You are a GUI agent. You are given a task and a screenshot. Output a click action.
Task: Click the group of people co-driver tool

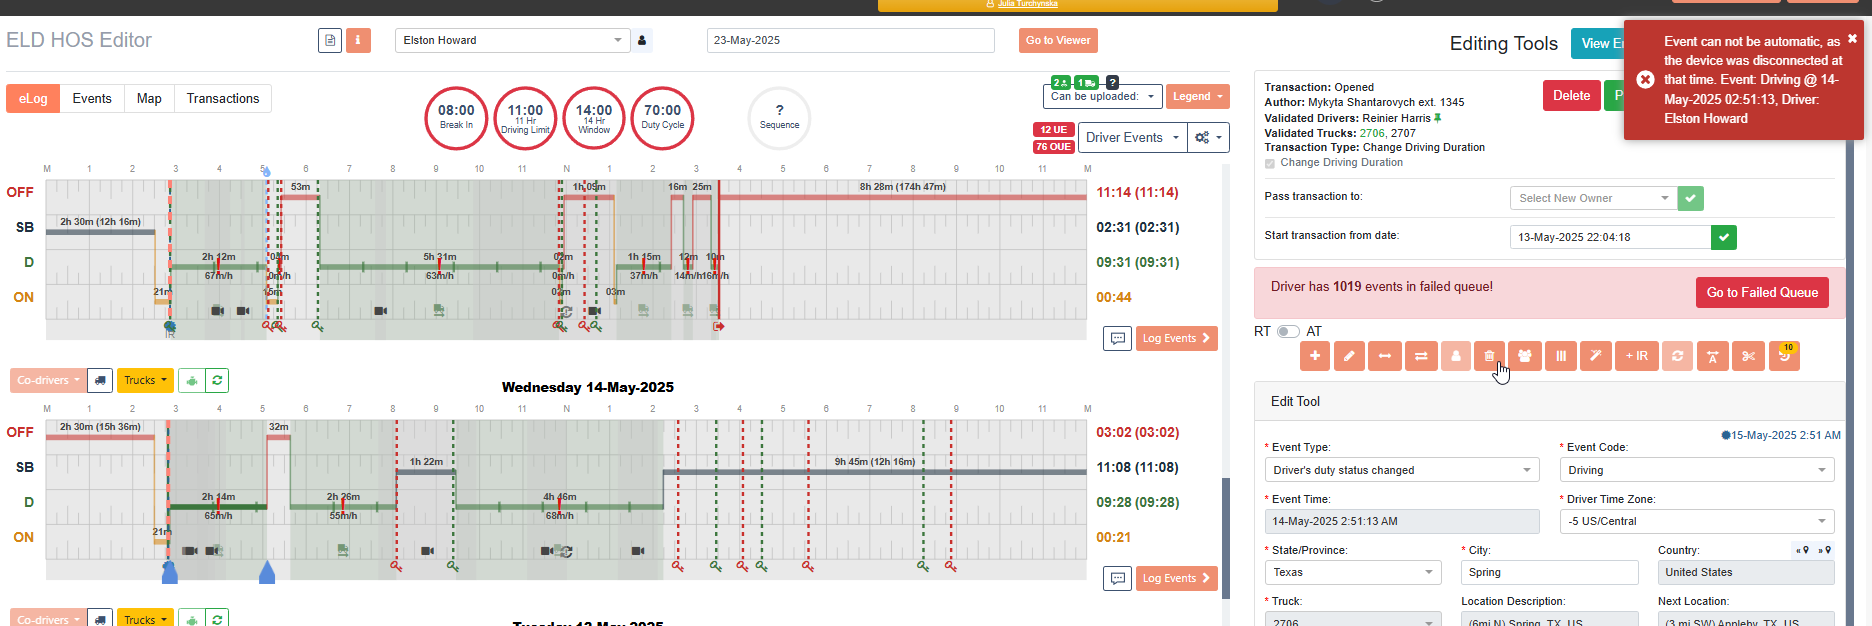tap(1525, 356)
